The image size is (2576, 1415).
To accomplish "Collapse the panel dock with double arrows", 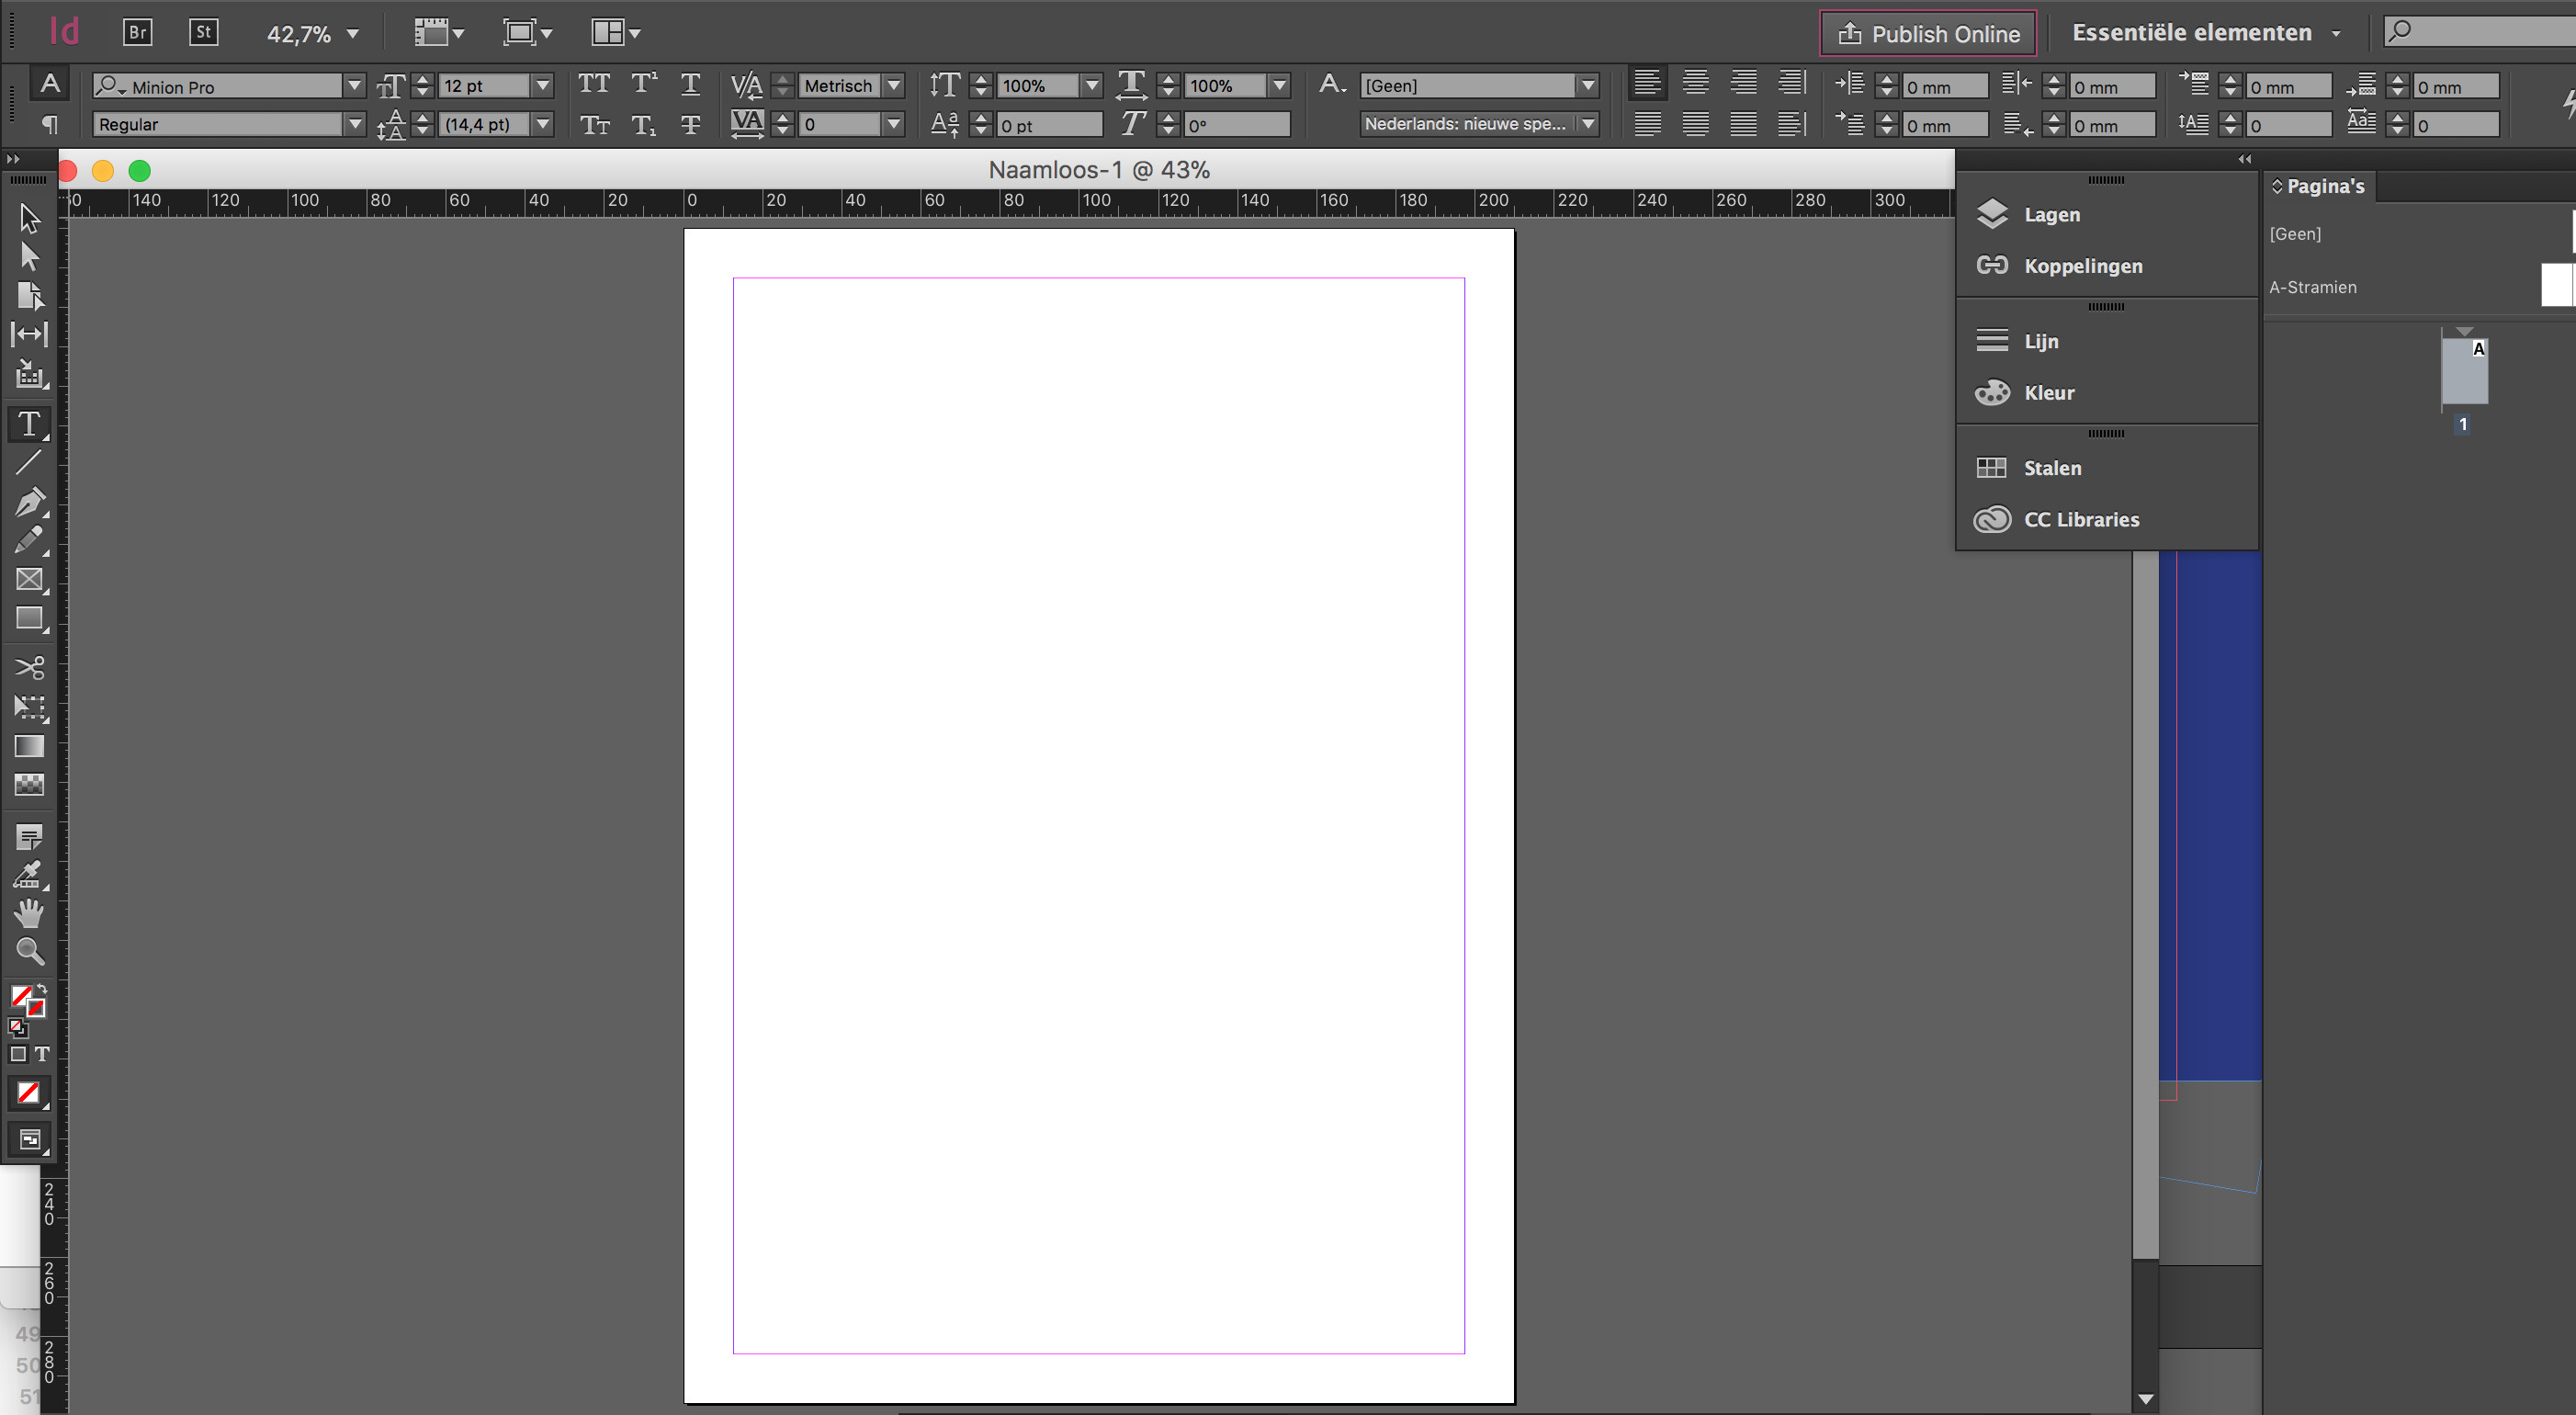I will coord(2244,159).
